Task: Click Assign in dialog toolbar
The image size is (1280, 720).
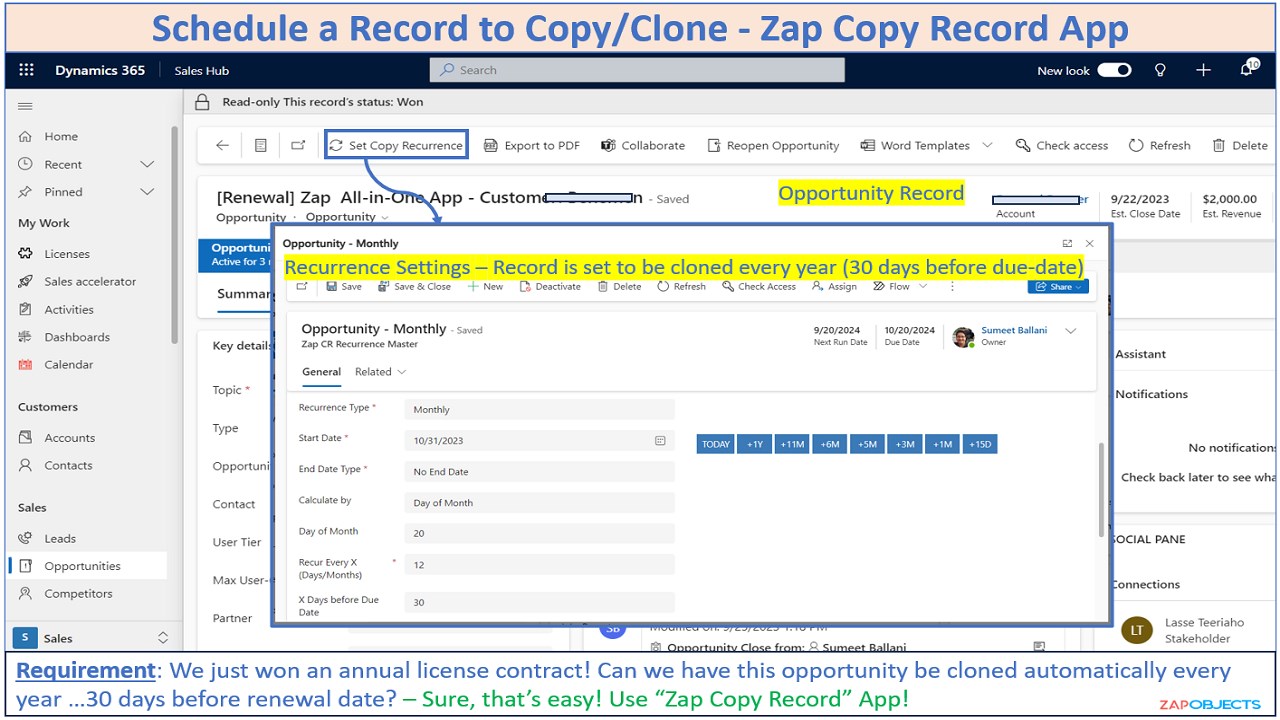Action: [834, 287]
